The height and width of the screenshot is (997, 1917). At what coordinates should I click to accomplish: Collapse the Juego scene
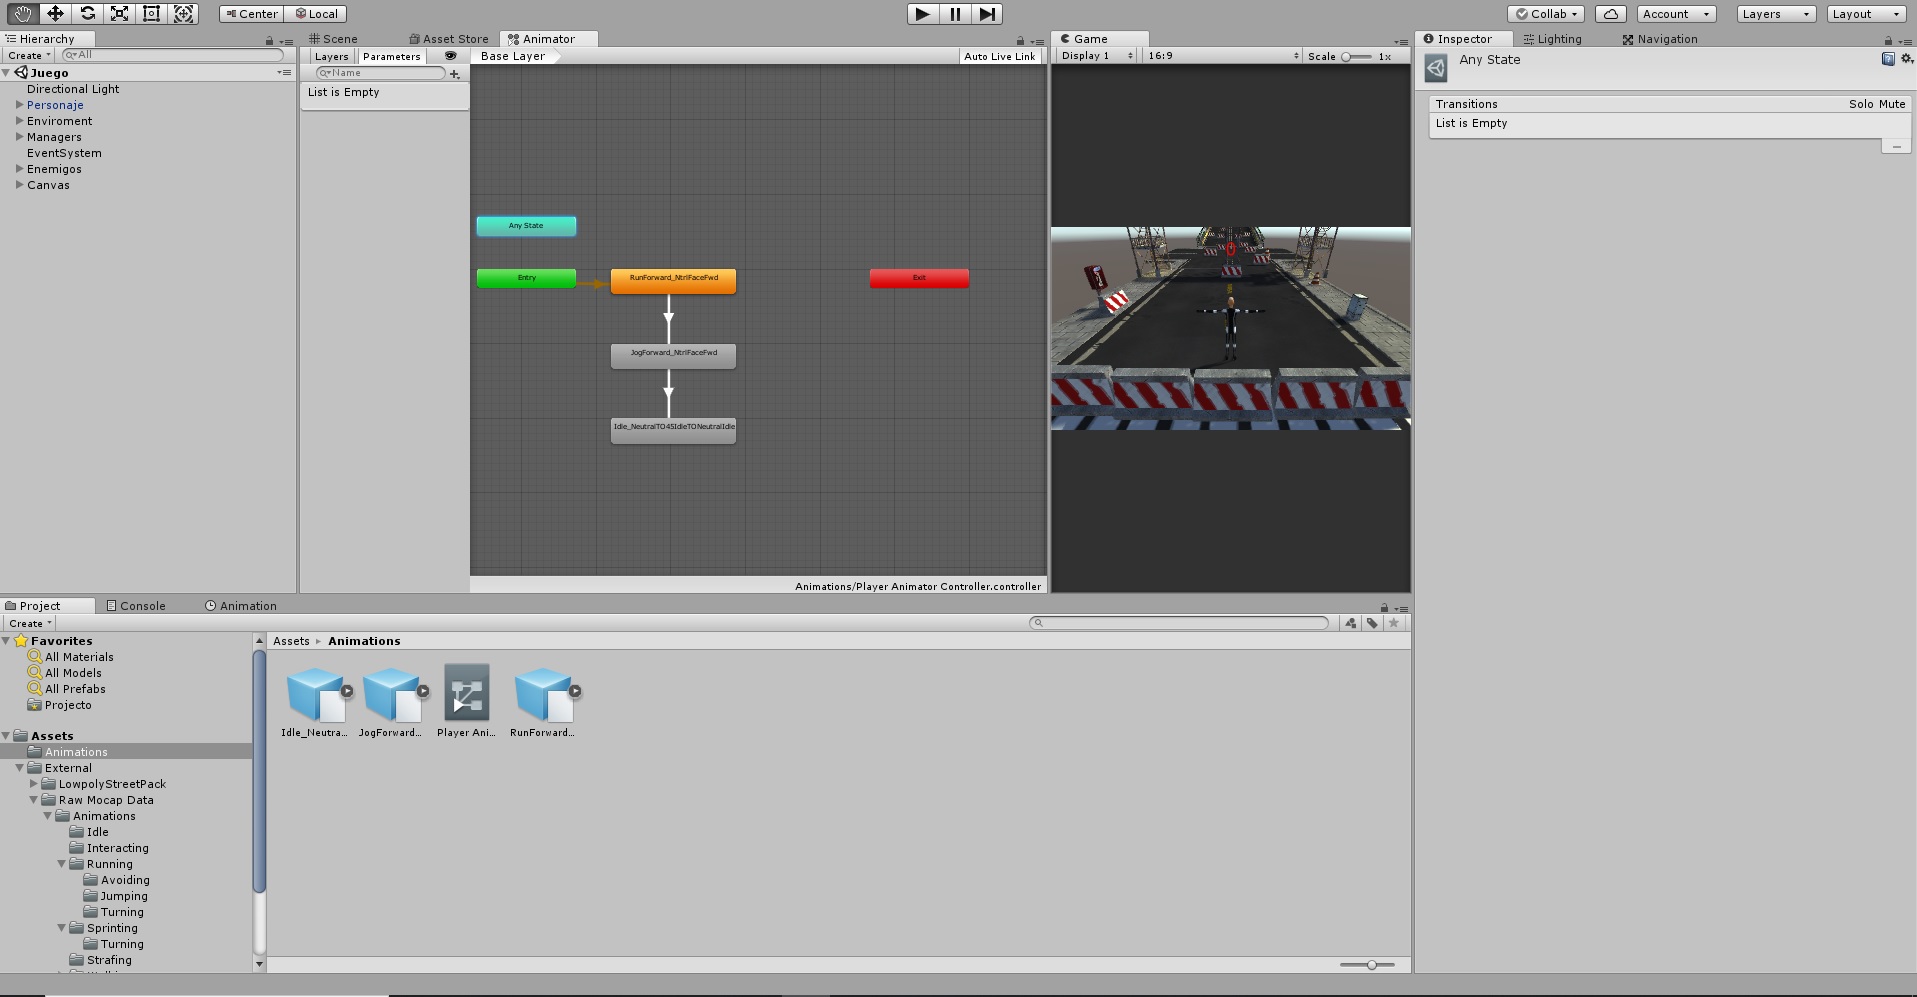coord(6,73)
